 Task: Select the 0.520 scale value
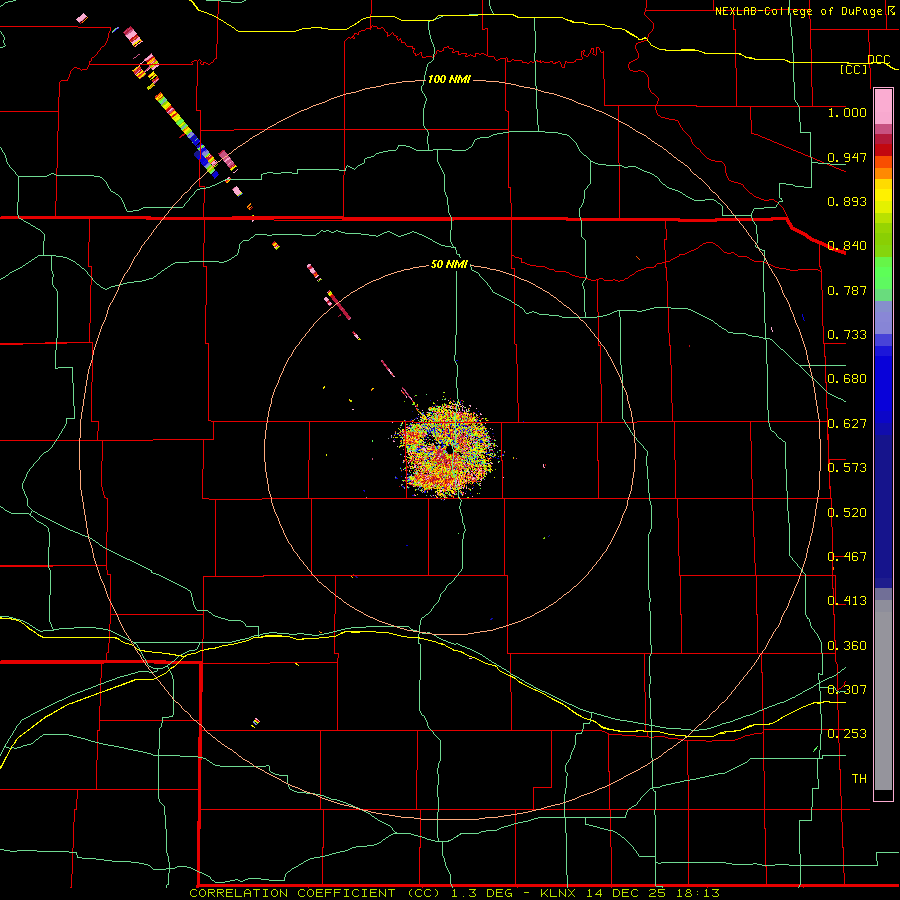click(x=847, y=513)
